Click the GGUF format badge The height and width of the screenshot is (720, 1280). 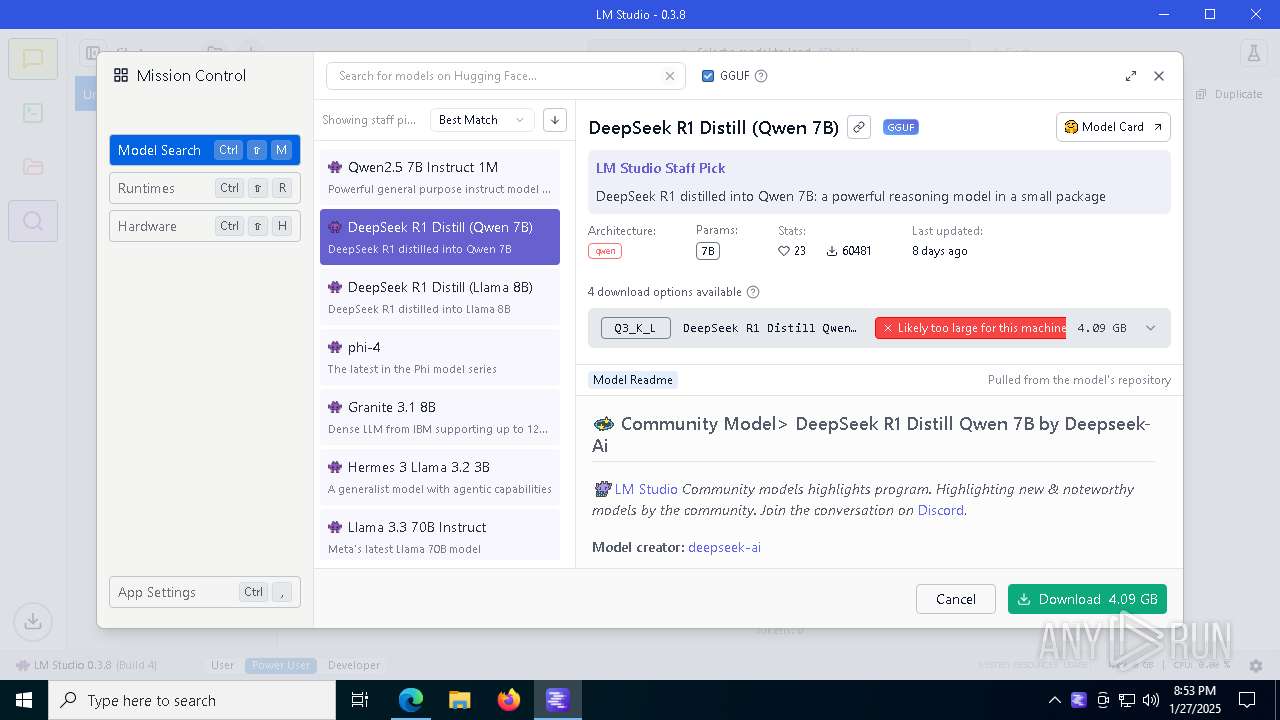(901, 127)
